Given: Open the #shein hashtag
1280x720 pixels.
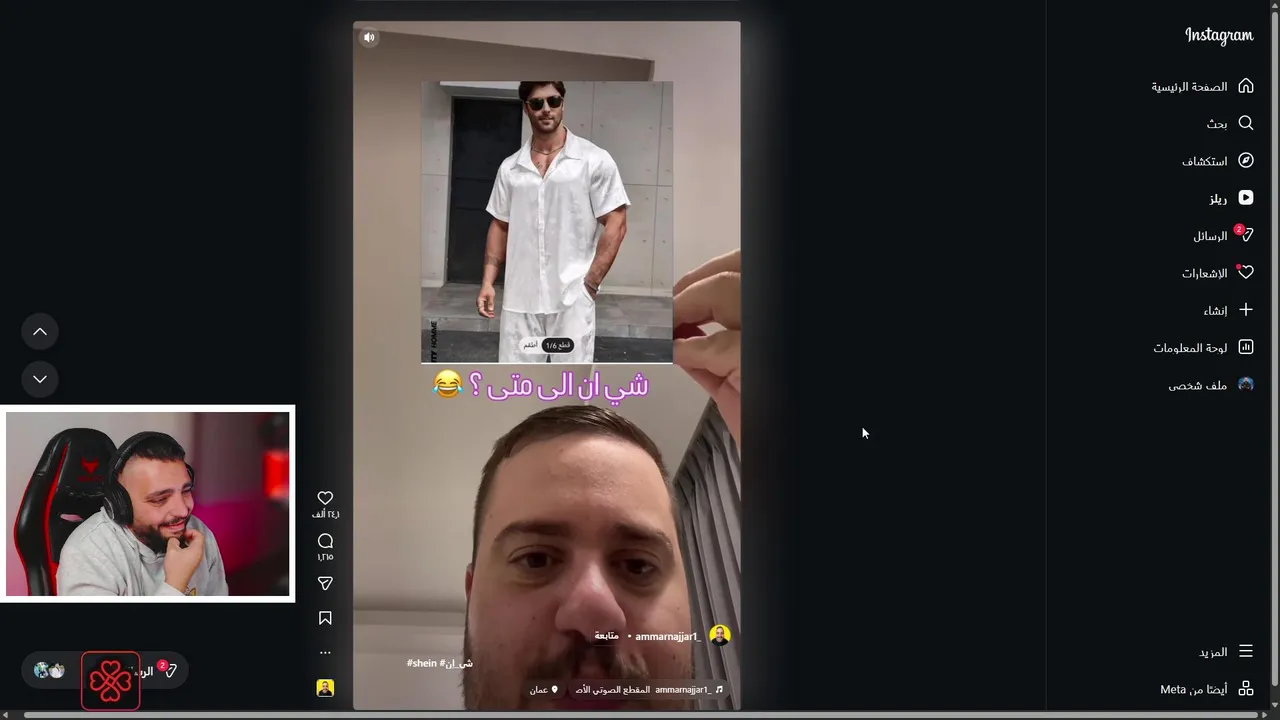Looking at the screenshot, I should click(422, 663).
